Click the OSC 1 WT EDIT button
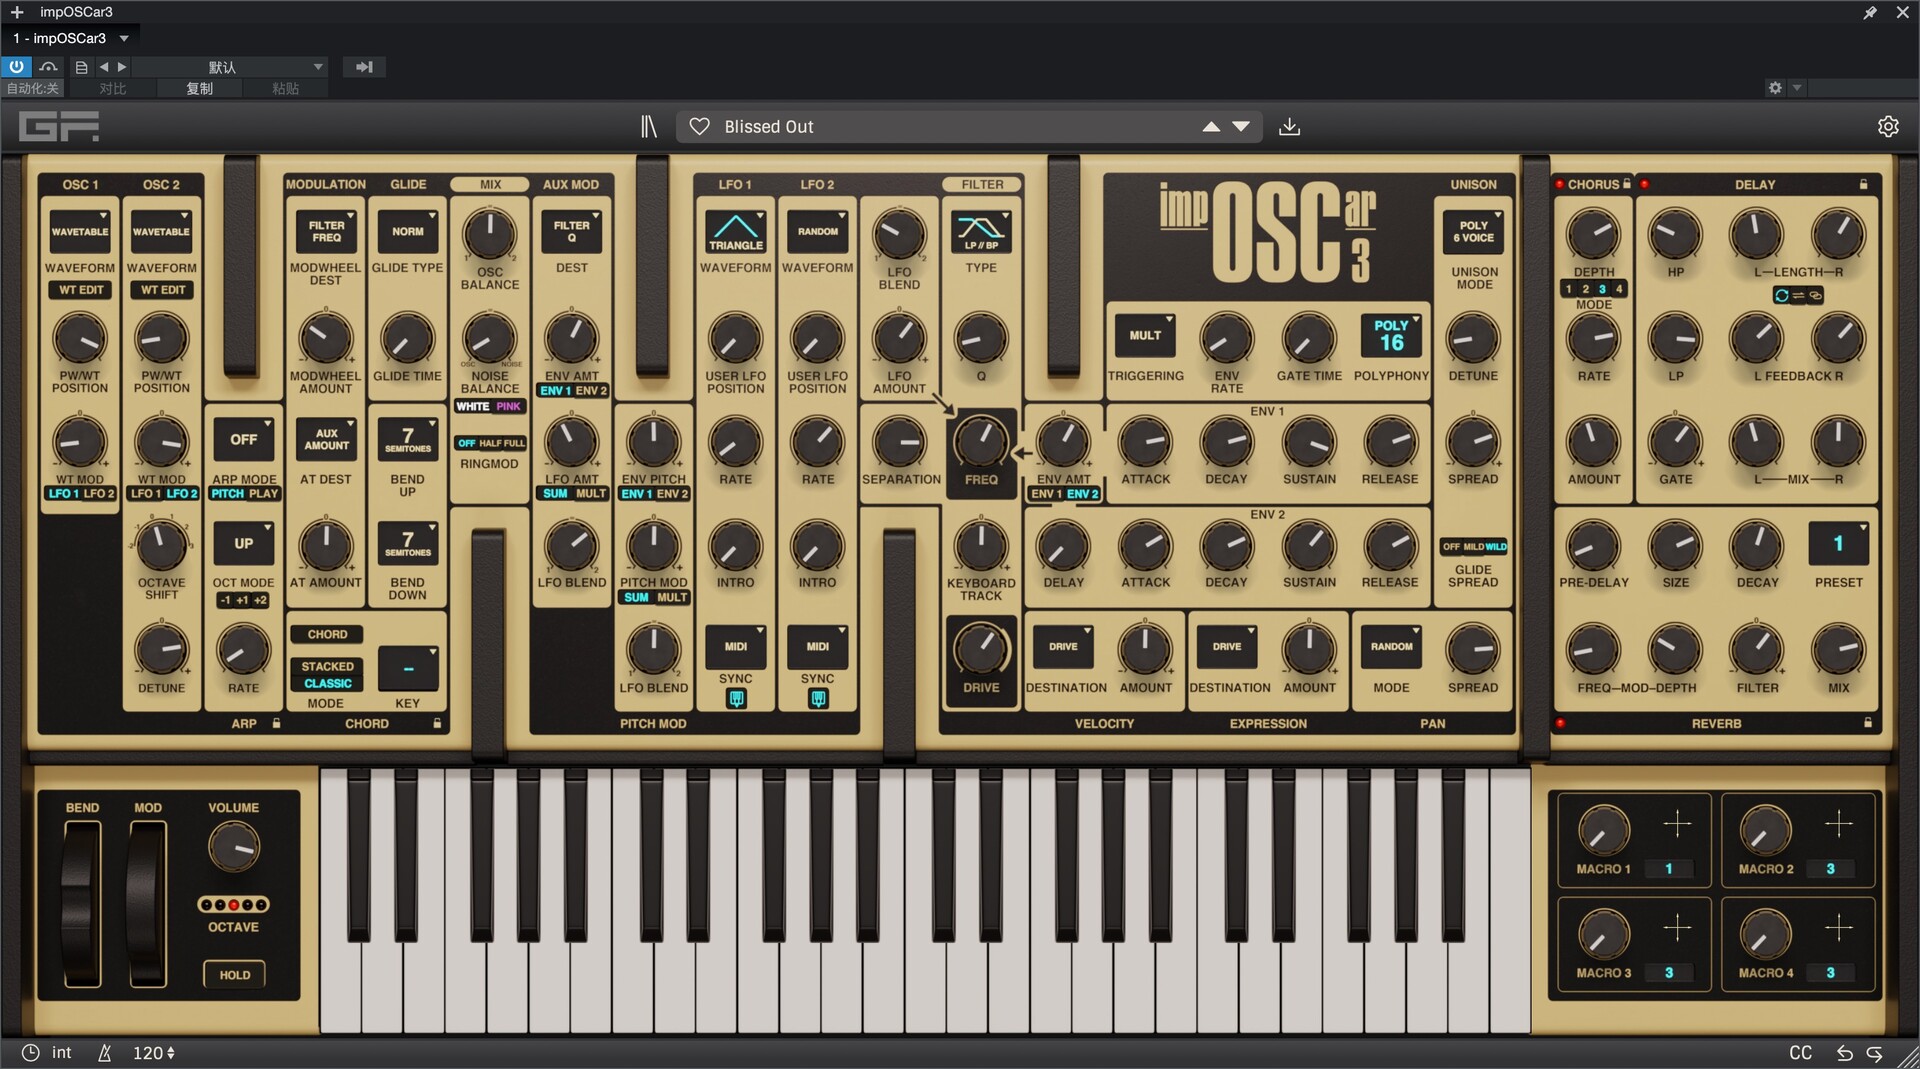The width and height of the screenshot is (1920, 1069). tap(80, 290)
